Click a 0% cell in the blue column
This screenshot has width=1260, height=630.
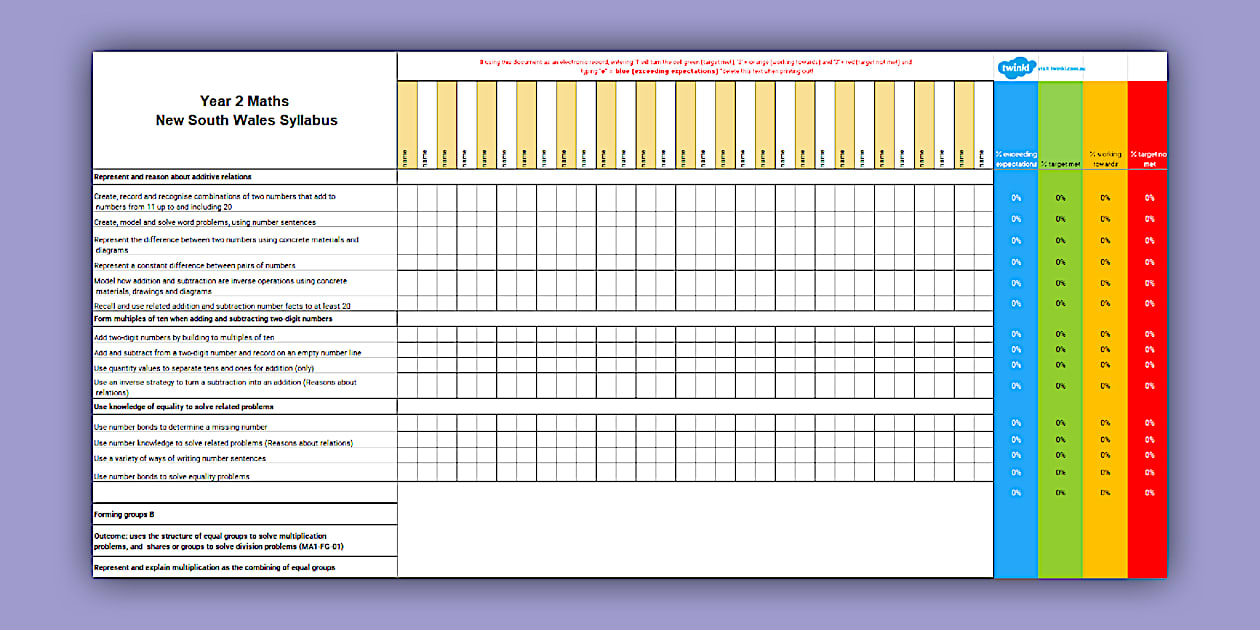coord(1014,198)
